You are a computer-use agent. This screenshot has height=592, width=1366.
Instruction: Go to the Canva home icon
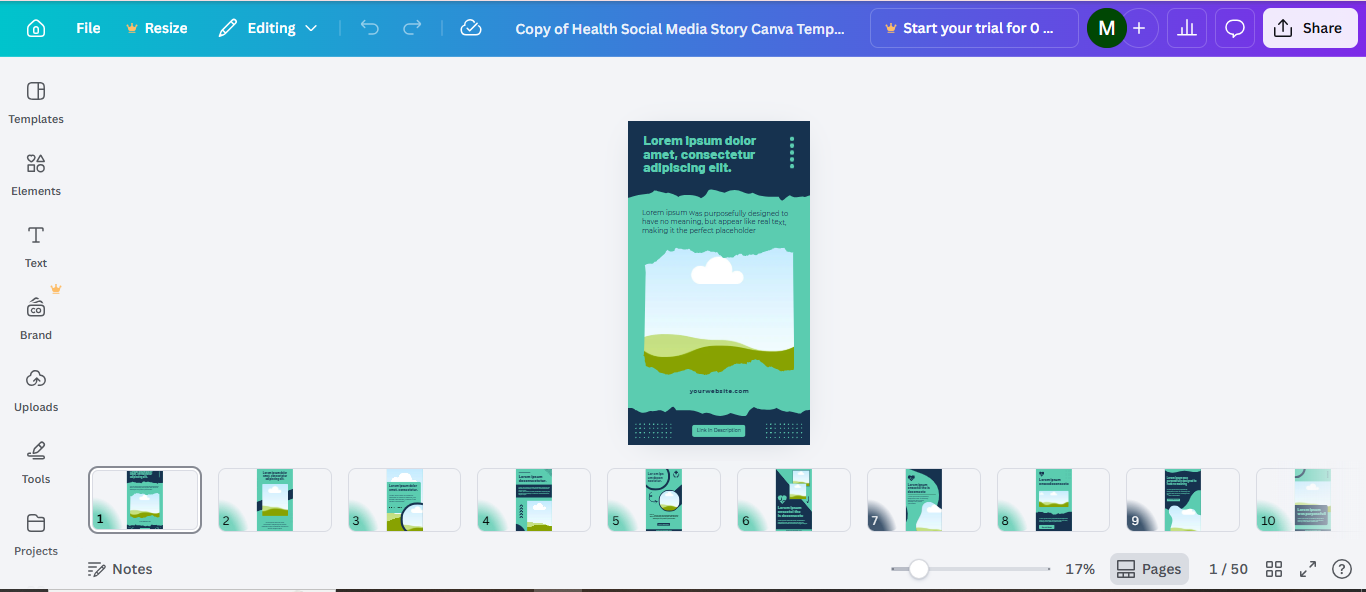[36, 28]
